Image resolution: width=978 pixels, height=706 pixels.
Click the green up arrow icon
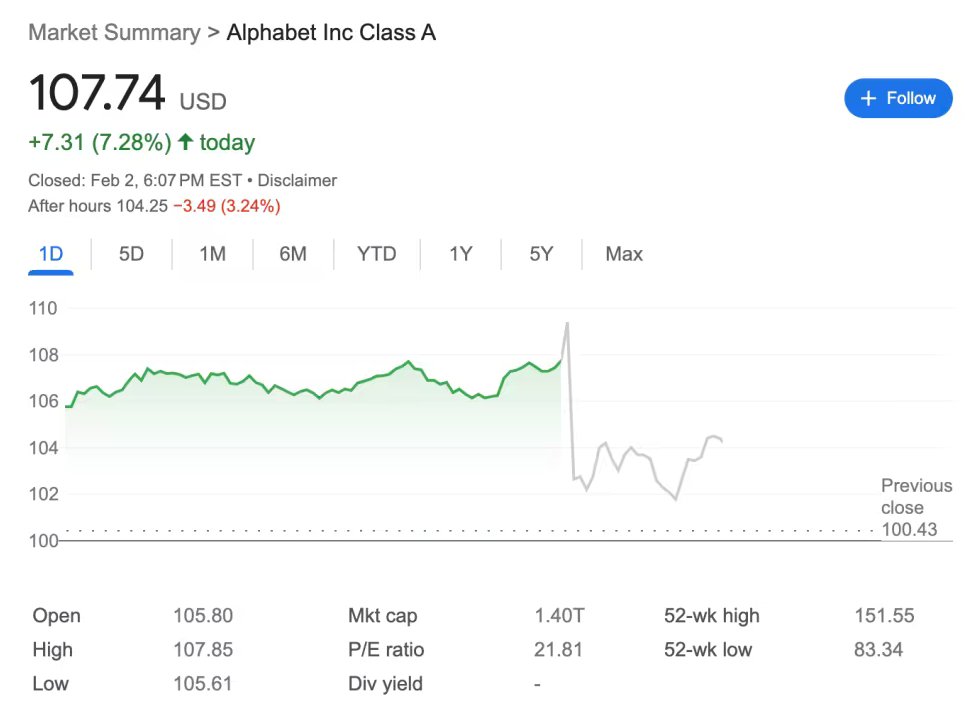[185, 142]
